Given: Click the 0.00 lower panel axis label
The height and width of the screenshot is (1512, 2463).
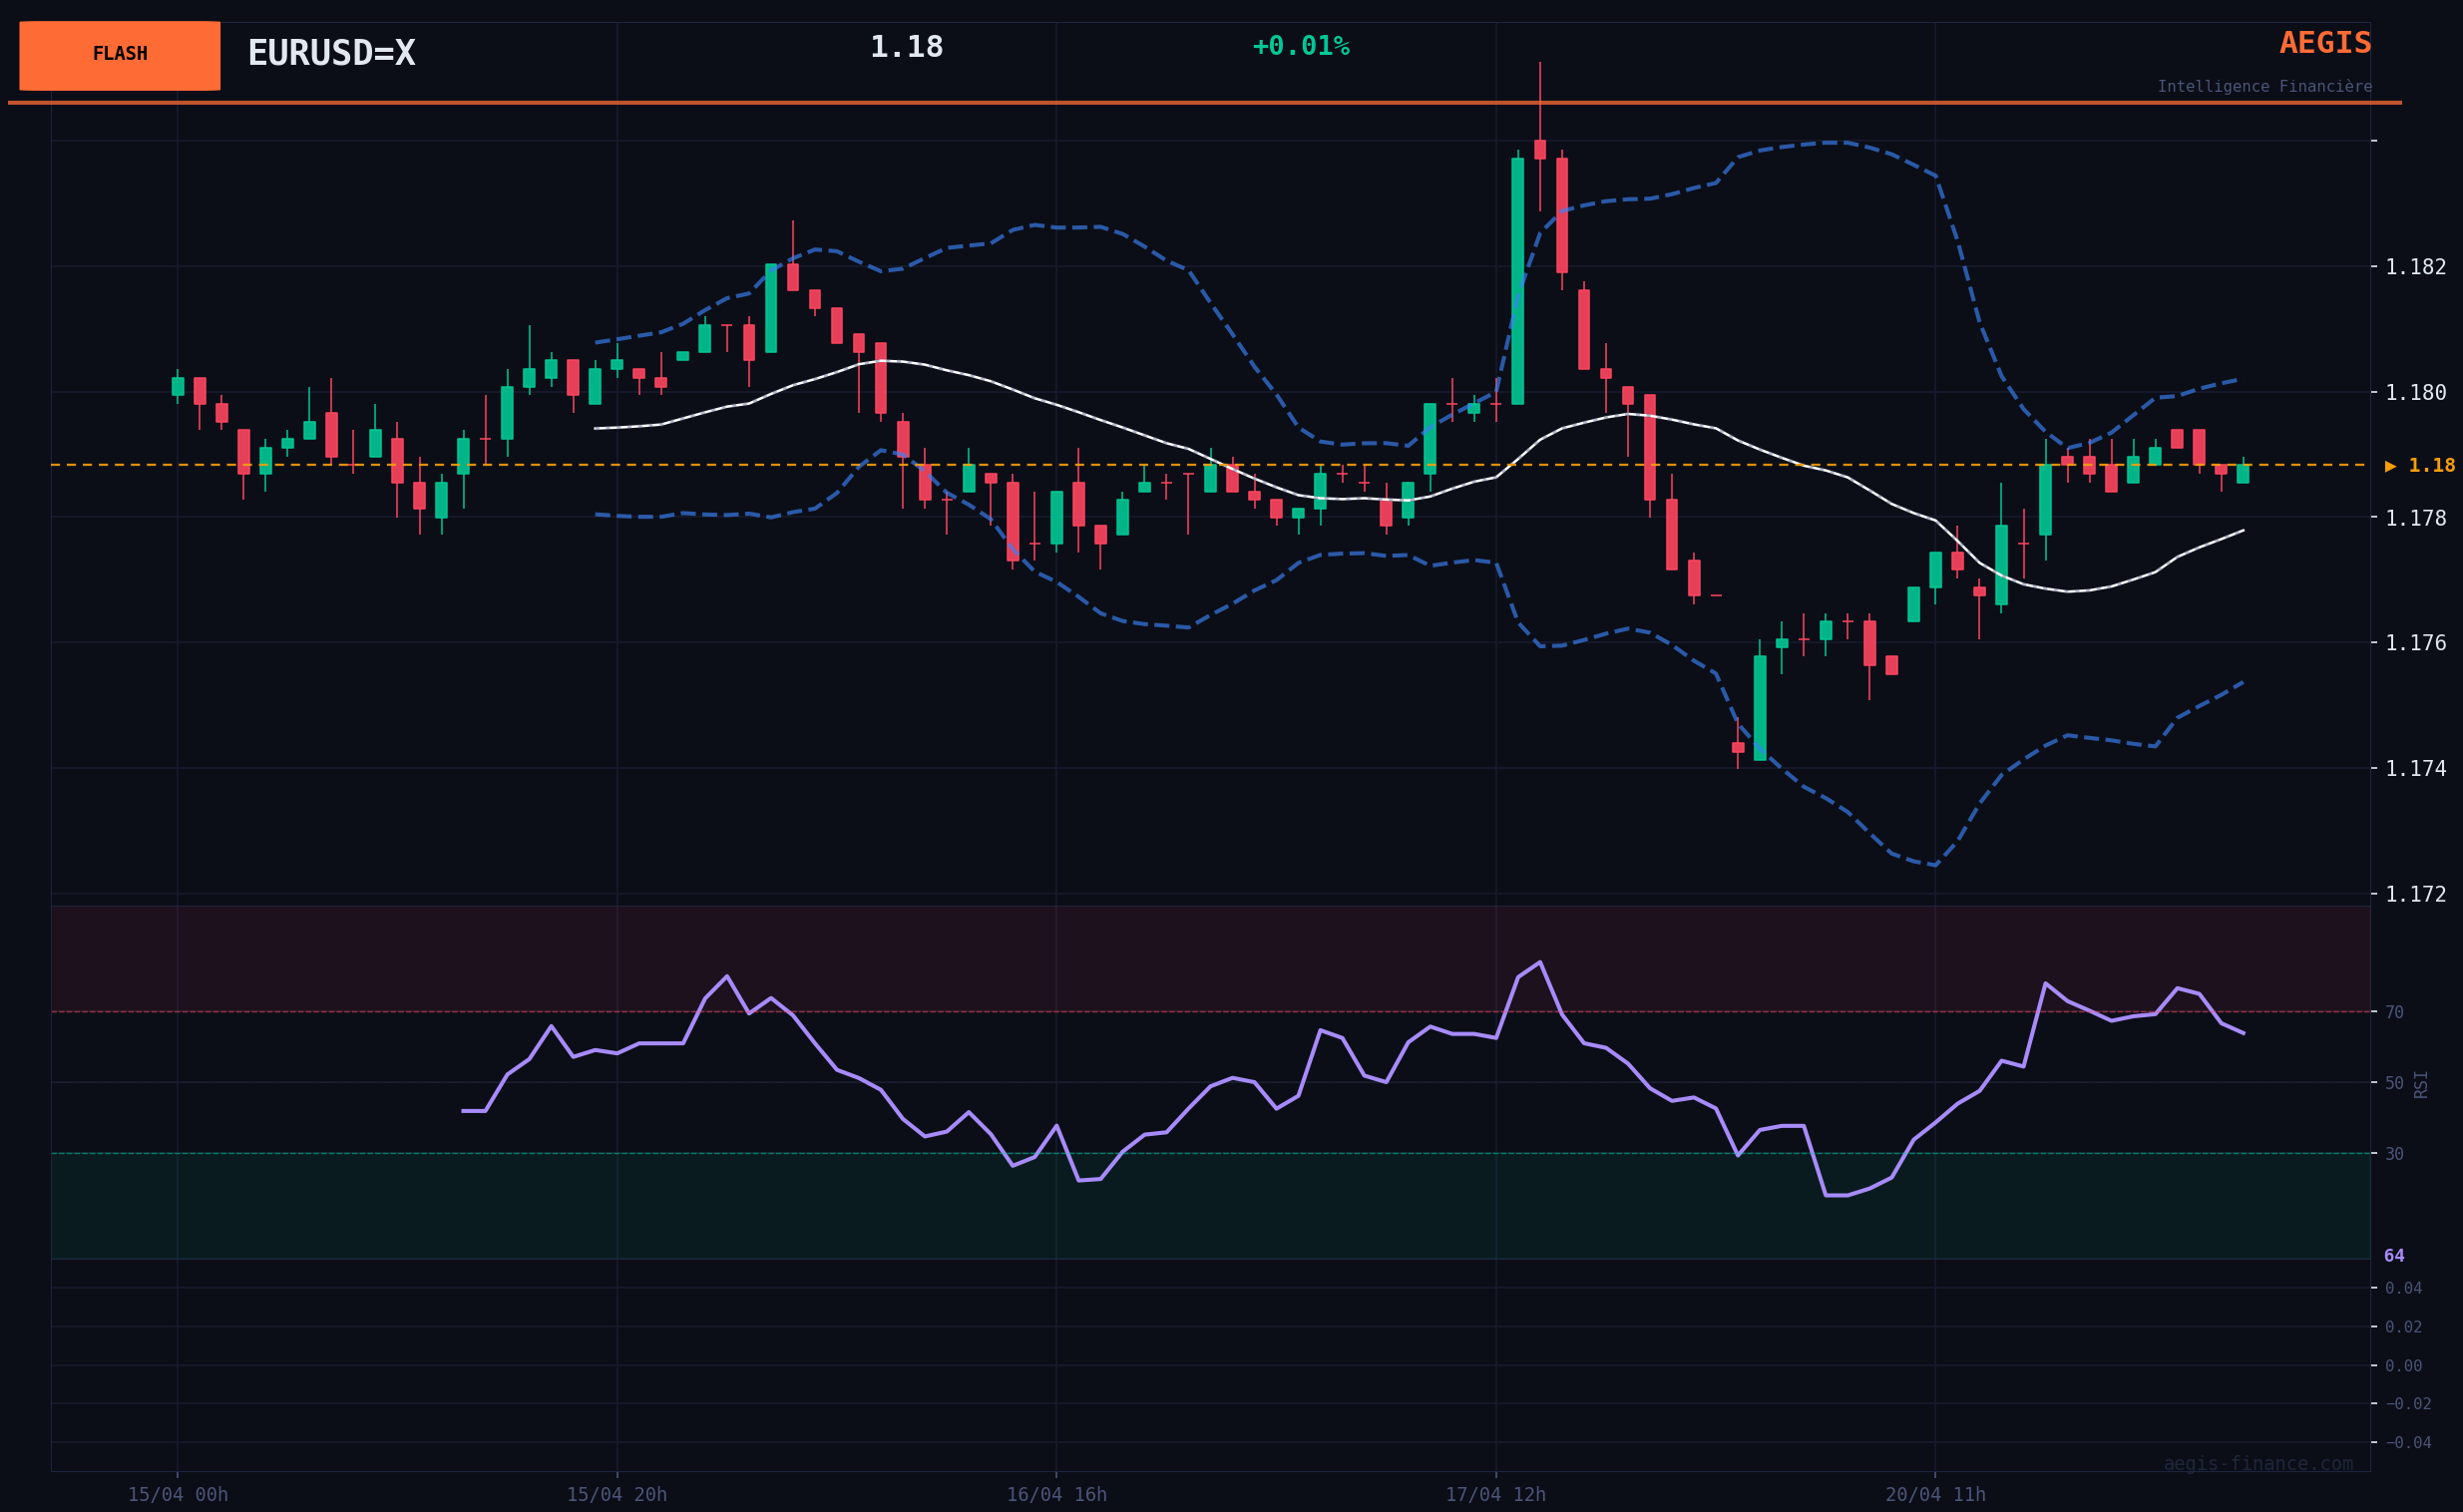Looking at the screenshot, I should 2403,1366.
